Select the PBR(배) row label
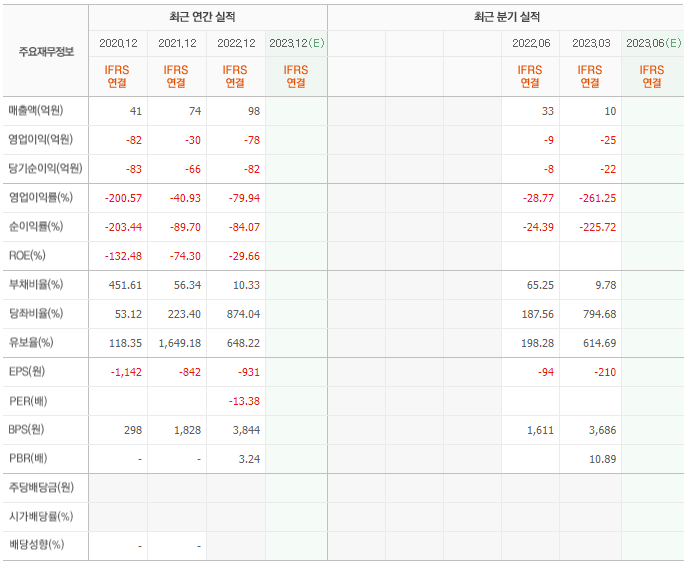Image resolution: width=690 pixels, height=564 pixels. click(x=28, y=459)
